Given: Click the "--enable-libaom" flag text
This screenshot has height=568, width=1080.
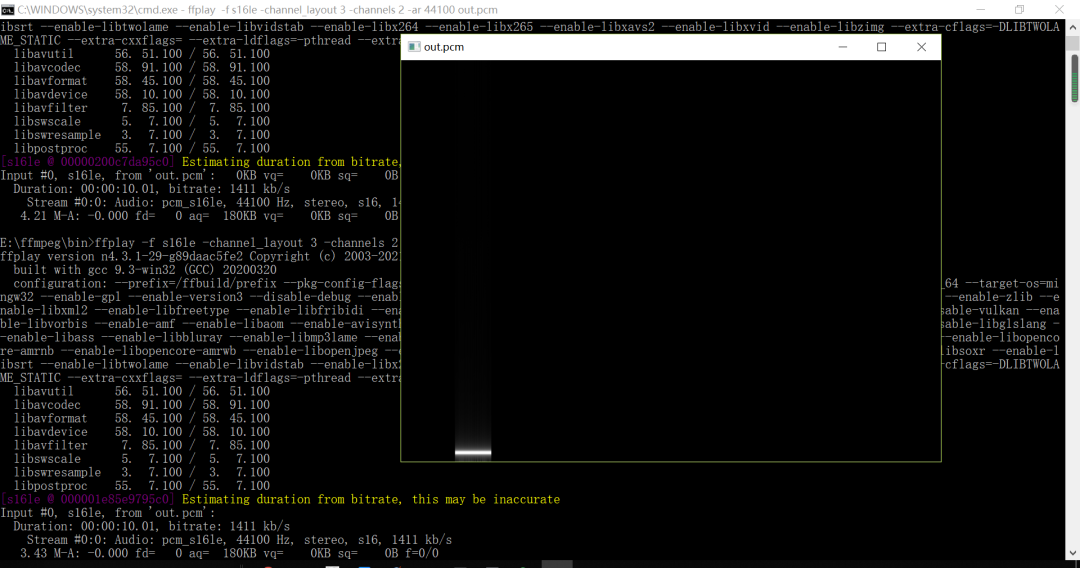Looking at the screenshot, I should tap(233, 324).
